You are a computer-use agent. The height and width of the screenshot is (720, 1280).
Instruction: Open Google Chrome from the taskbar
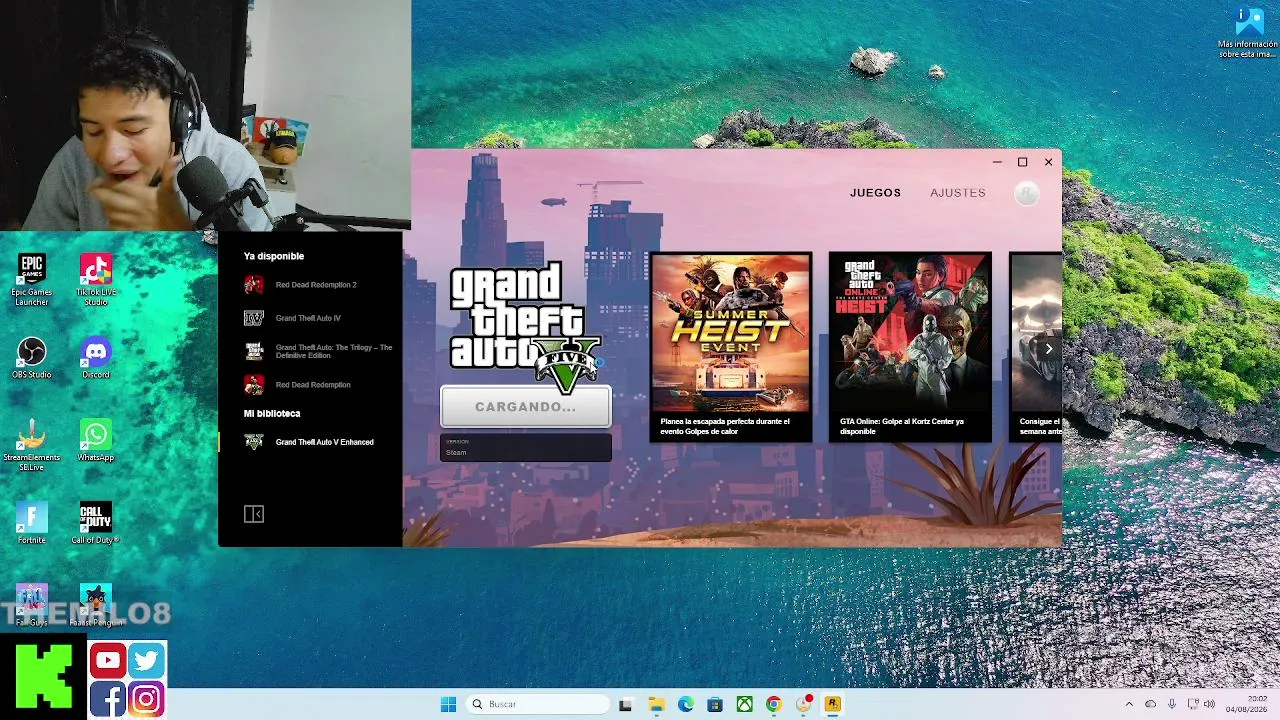click(x=773, y=704)
